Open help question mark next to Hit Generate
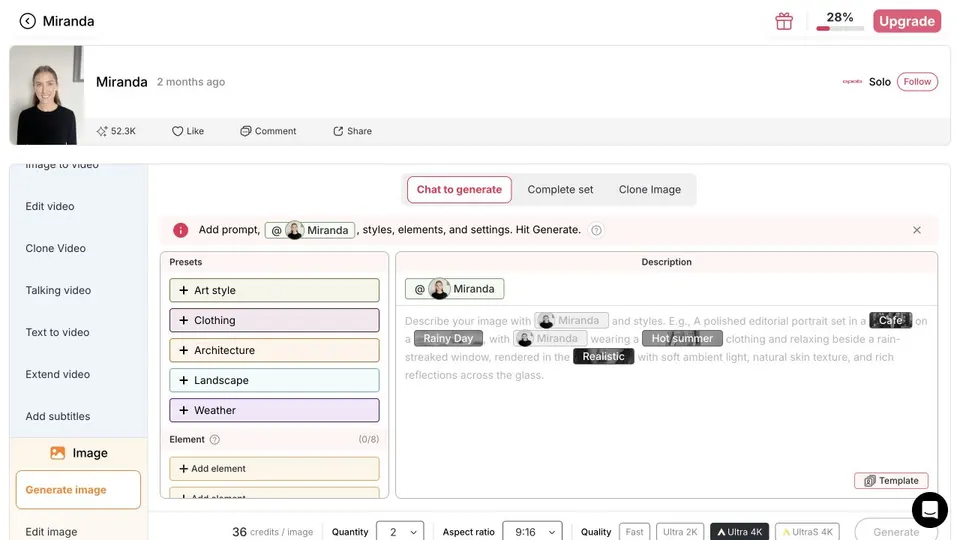The width and height of the screenshot is (960, 540). 596,230
